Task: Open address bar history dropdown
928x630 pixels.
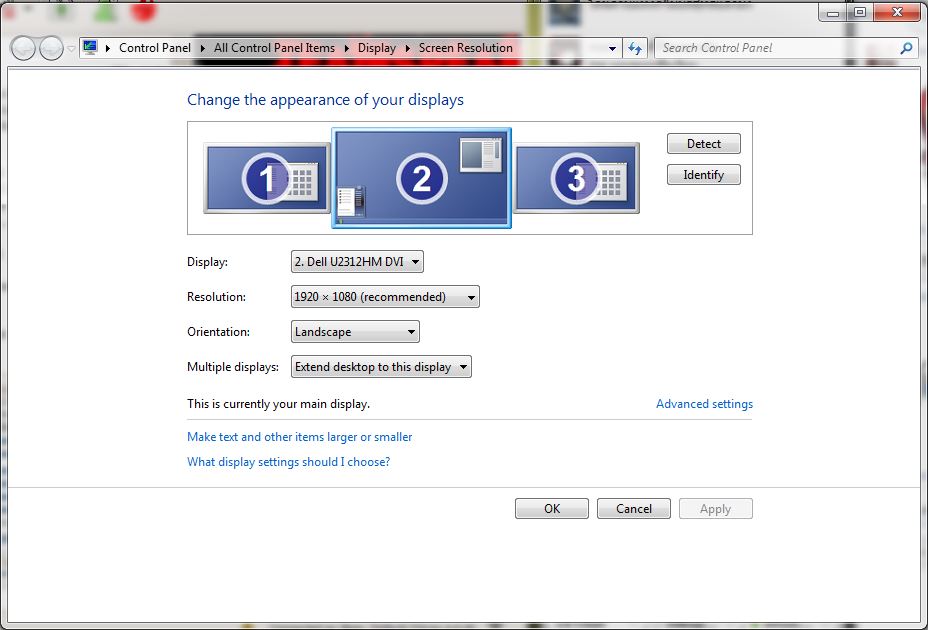Action: click(613, 48)
